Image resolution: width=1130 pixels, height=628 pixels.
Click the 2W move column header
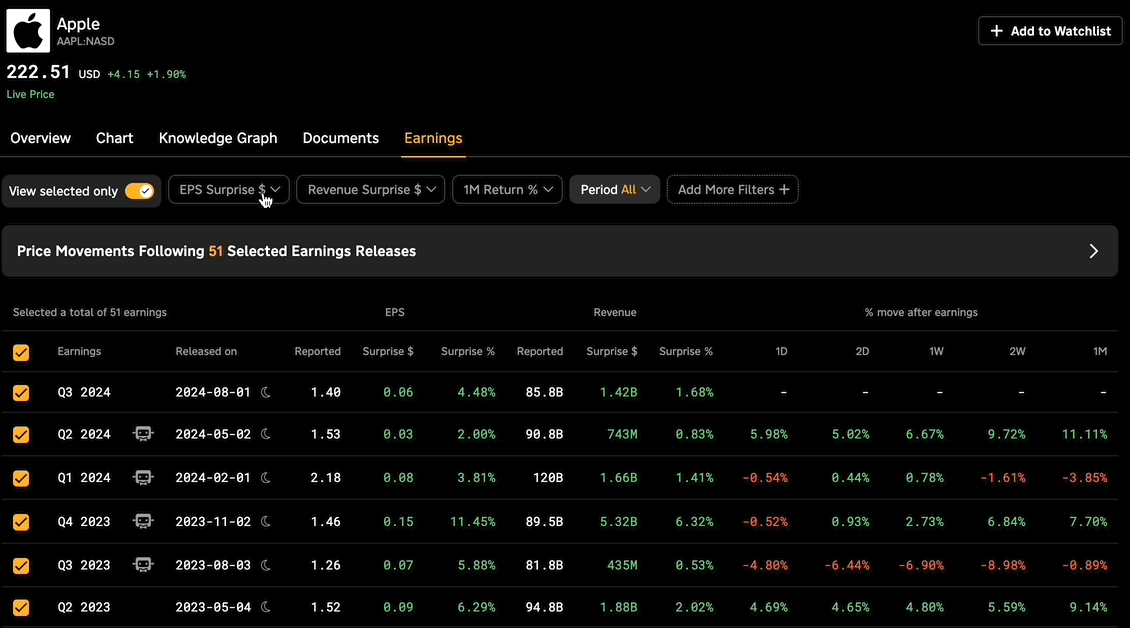tap(1017, 352)
